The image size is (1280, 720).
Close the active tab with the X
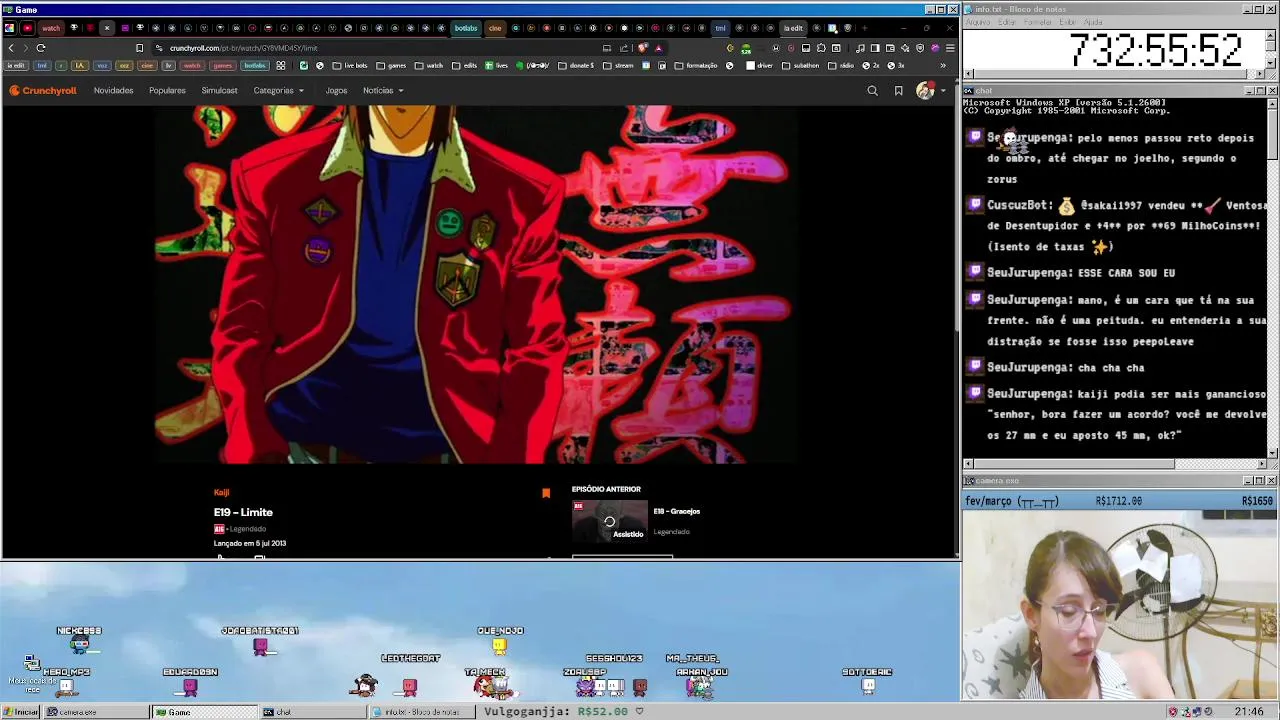(x=107, y=28)
